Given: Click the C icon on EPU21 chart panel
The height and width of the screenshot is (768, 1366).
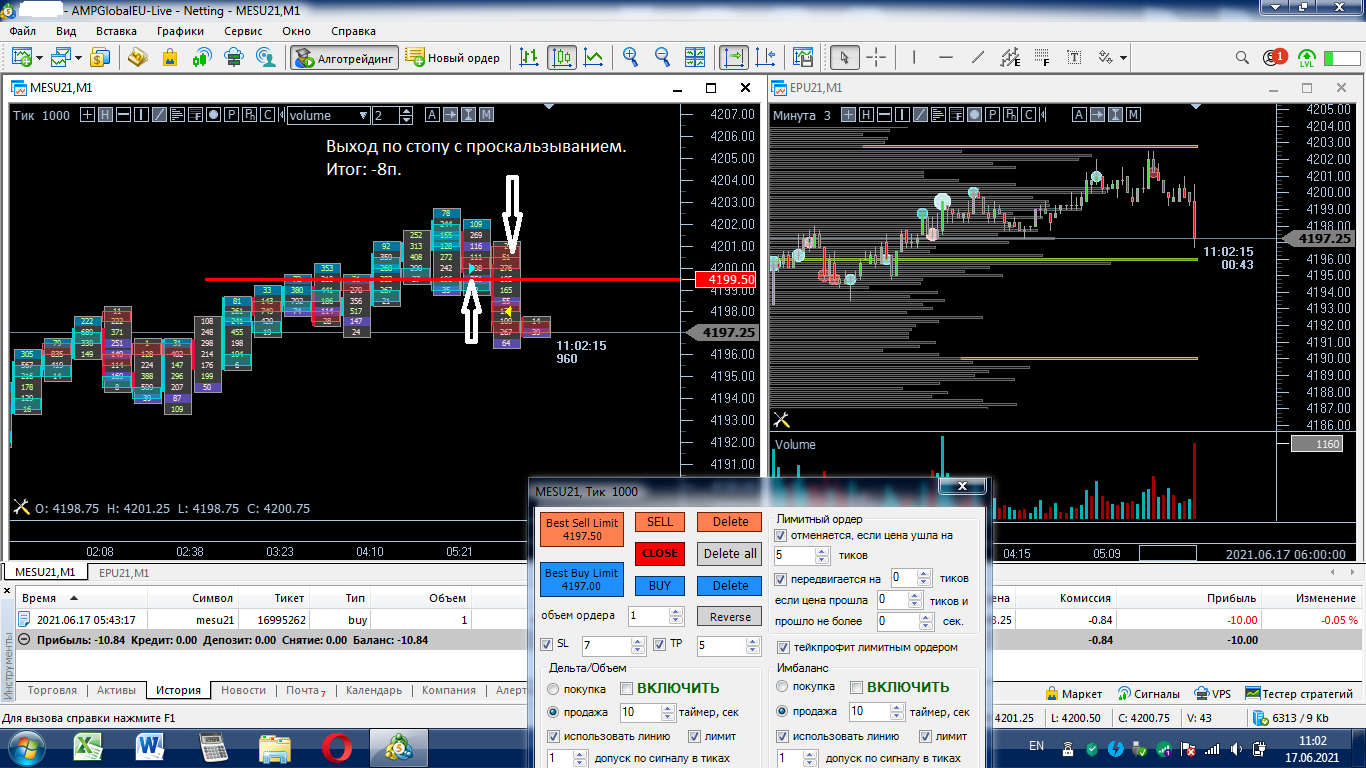Looking at the screenshot, I should tap(1027, 115).
